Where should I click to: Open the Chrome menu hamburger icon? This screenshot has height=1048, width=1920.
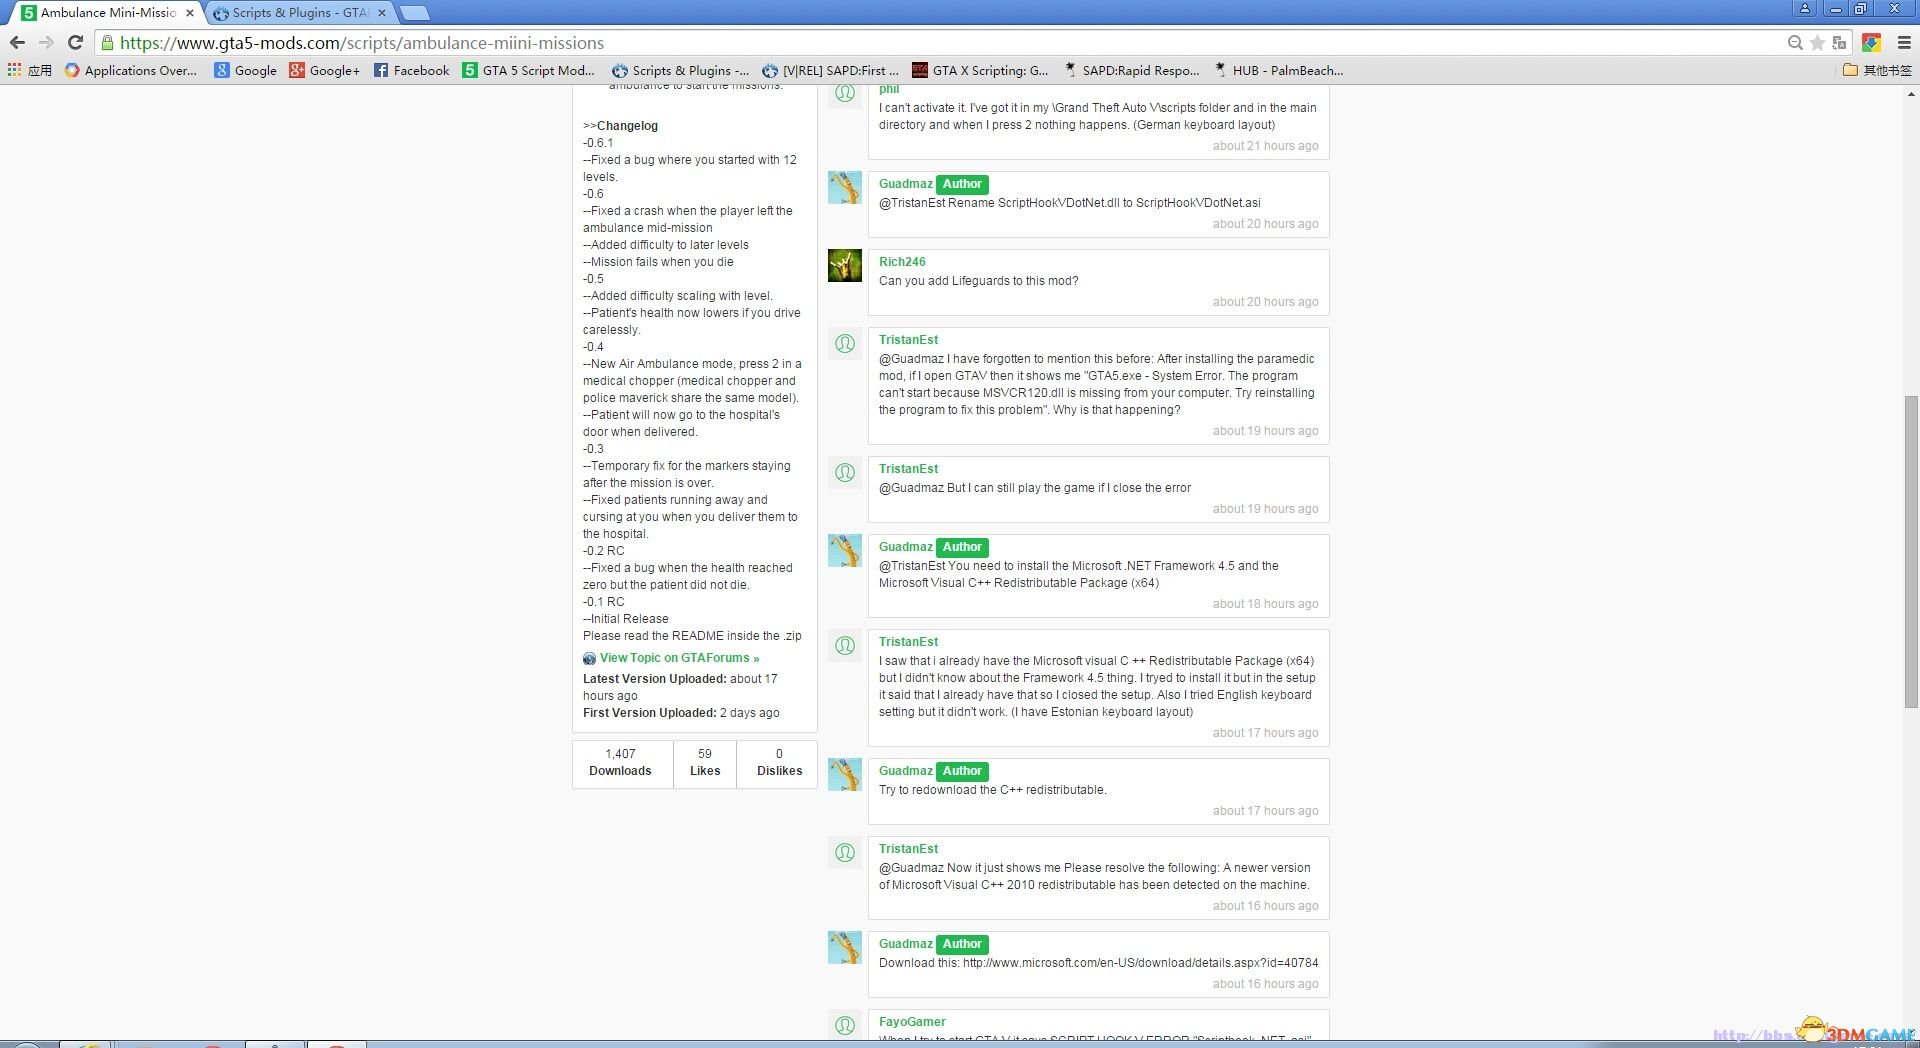[1904, 42]
